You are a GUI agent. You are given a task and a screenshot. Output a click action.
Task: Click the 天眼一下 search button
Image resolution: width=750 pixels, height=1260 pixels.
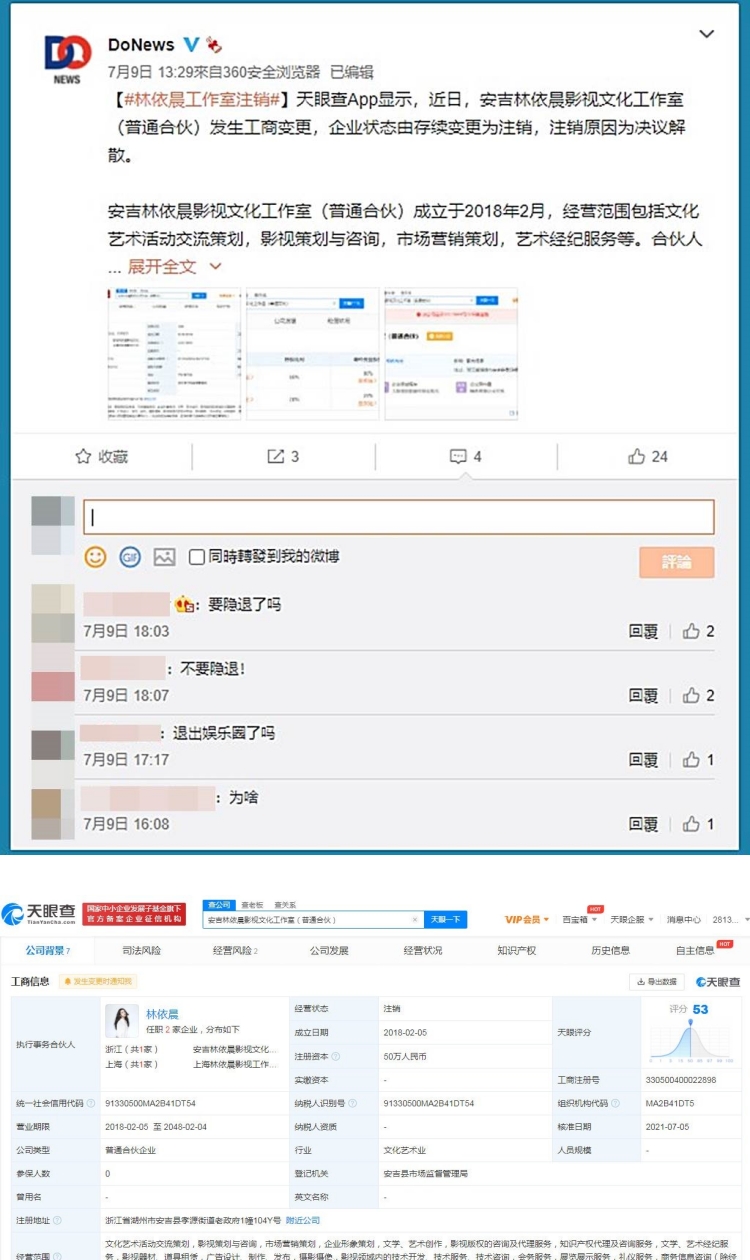[445, 919]
